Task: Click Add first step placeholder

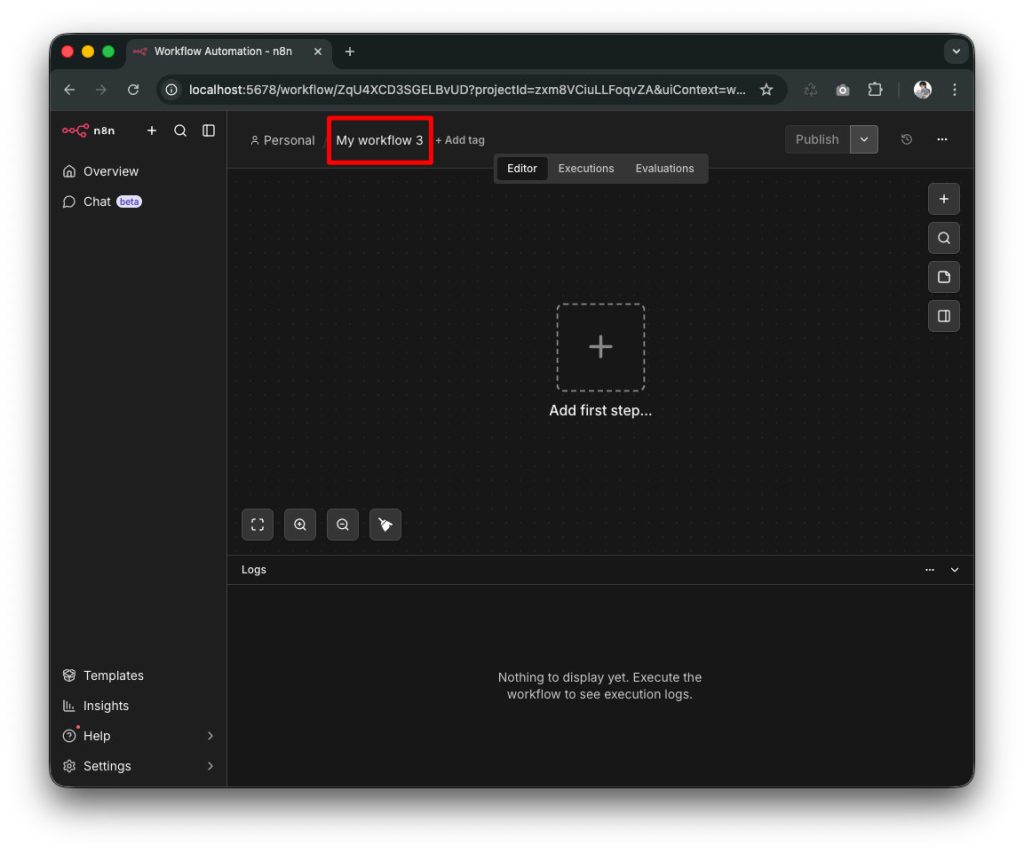Action: point(600,348)
